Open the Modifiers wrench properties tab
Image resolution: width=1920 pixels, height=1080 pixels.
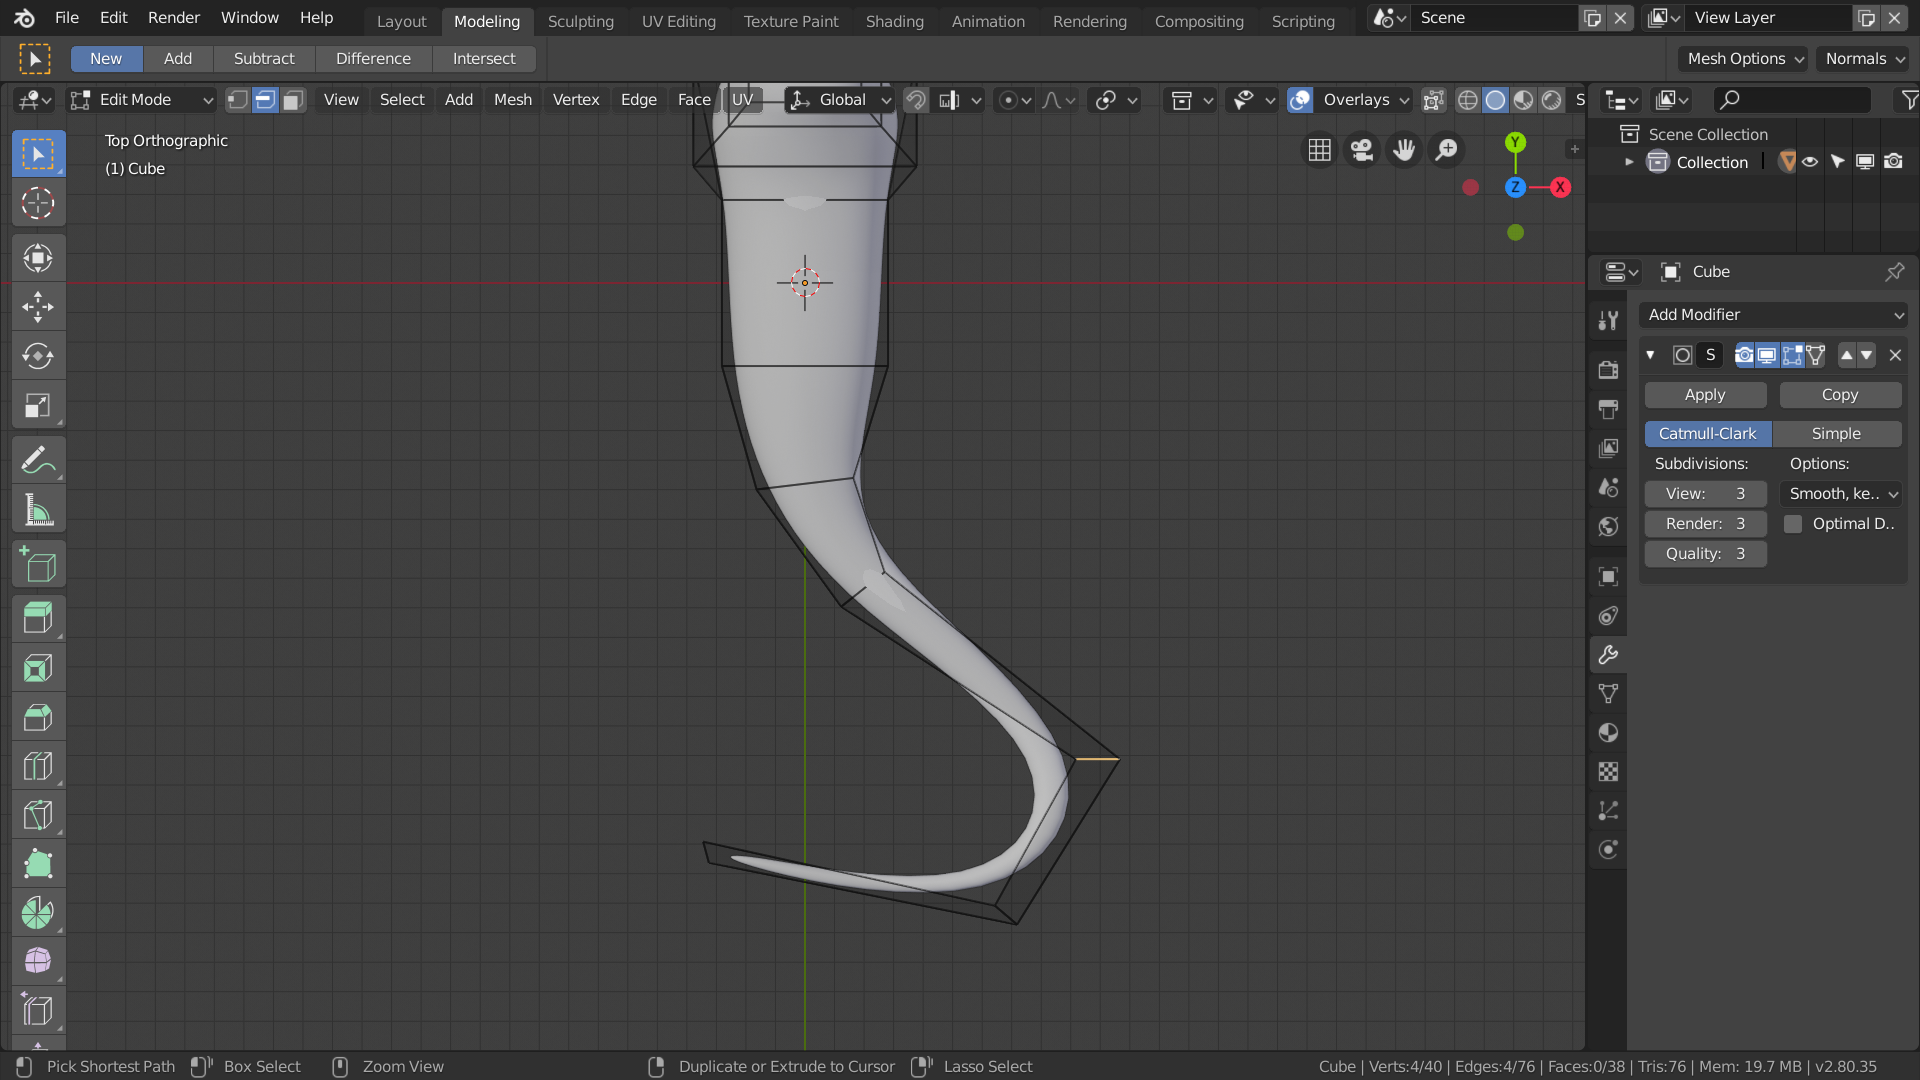(x=1608, y=655)
